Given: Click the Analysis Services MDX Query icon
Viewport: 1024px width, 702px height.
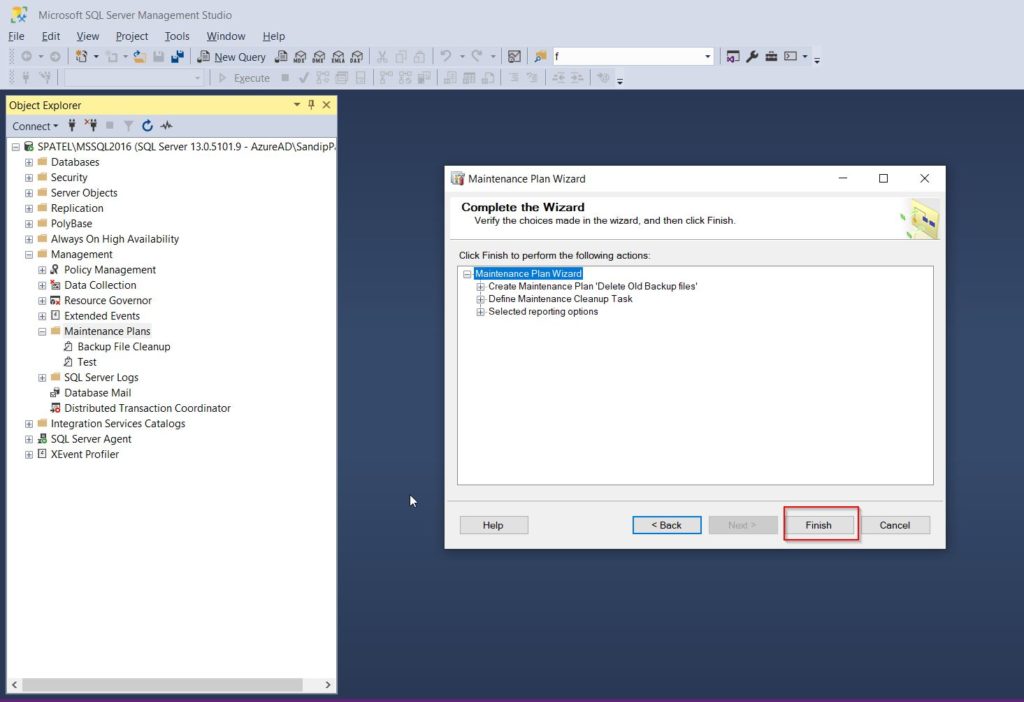Looking at the screenshot, I should tap(300, 57).
